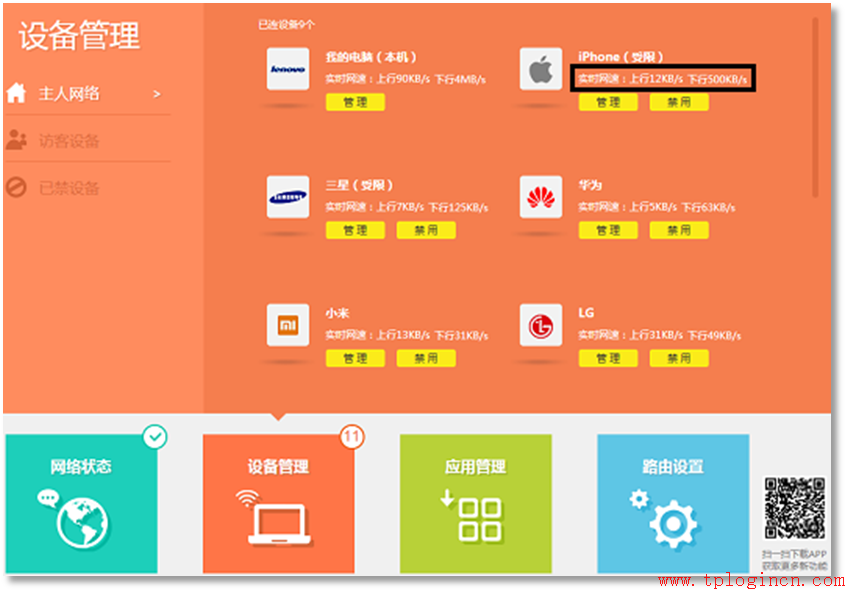The width and height of the screenshot is (846, 591).
Task: Disable 小米 with its 禁用 button
Action: click(x=426, y=358)
